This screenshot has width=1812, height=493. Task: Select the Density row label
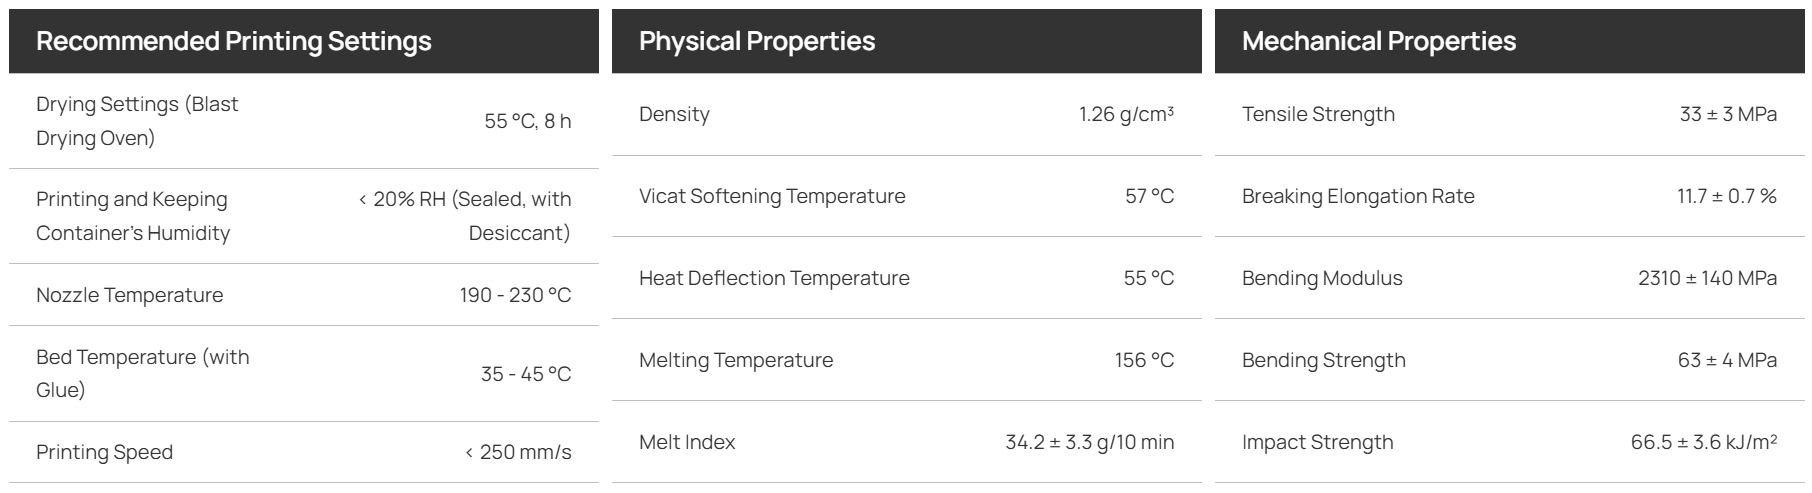pos(674,114)
